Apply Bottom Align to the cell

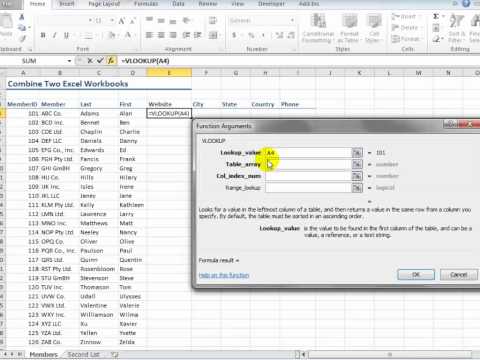[173, 21]
